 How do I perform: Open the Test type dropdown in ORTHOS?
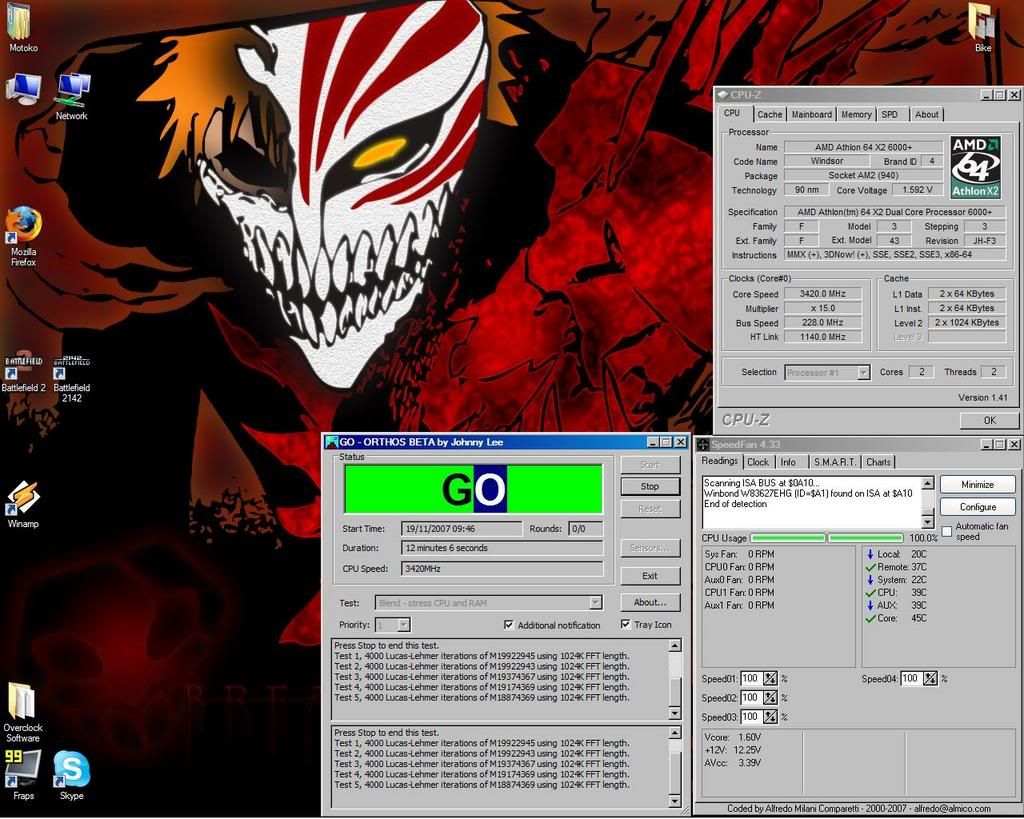595,603
